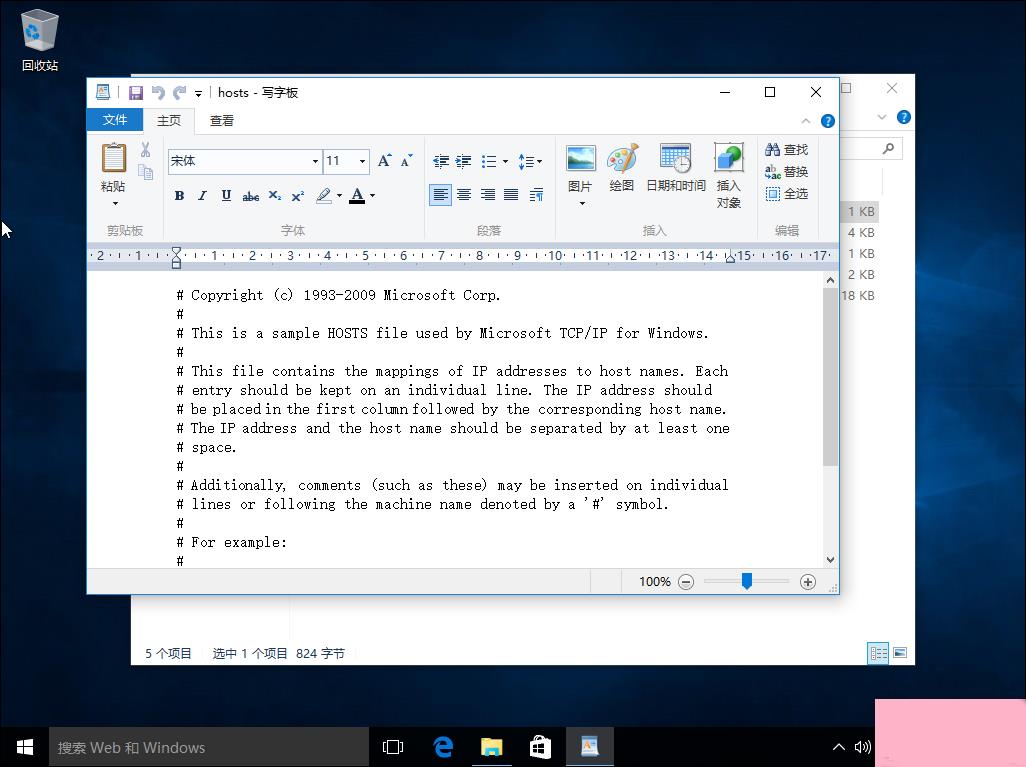Image resolution: width=1026 pixels, height=767 pixels.
Task: Click the 查找 find button
Action: coord(787,150)
